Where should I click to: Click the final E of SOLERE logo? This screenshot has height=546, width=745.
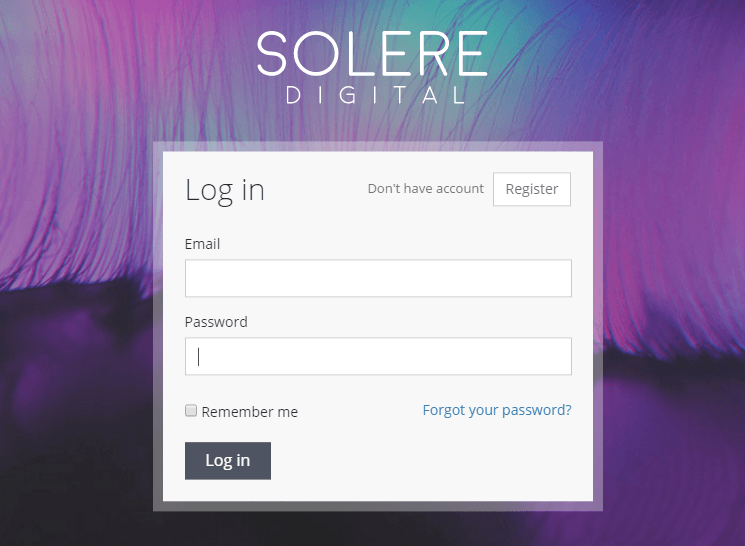pos(473,54)
